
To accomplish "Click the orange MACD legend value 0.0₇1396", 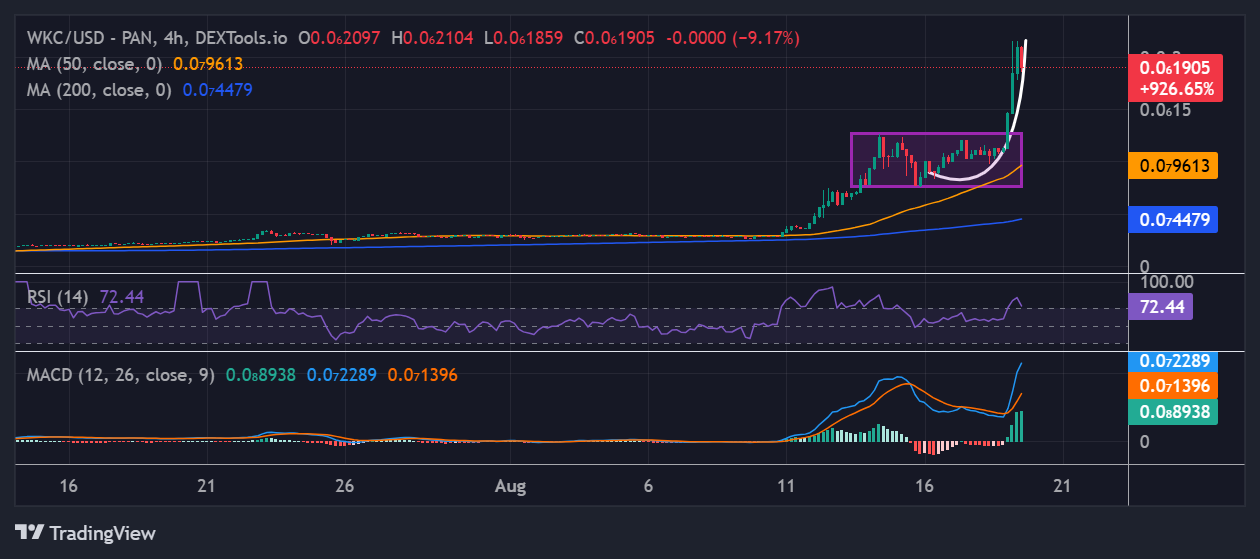I will 422,375.
